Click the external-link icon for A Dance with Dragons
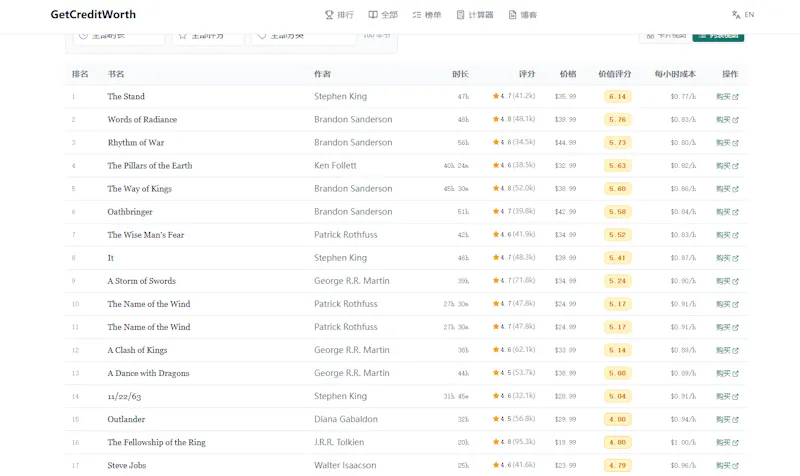The height and width of the screenshot is (476, 800). click(735, 373)
